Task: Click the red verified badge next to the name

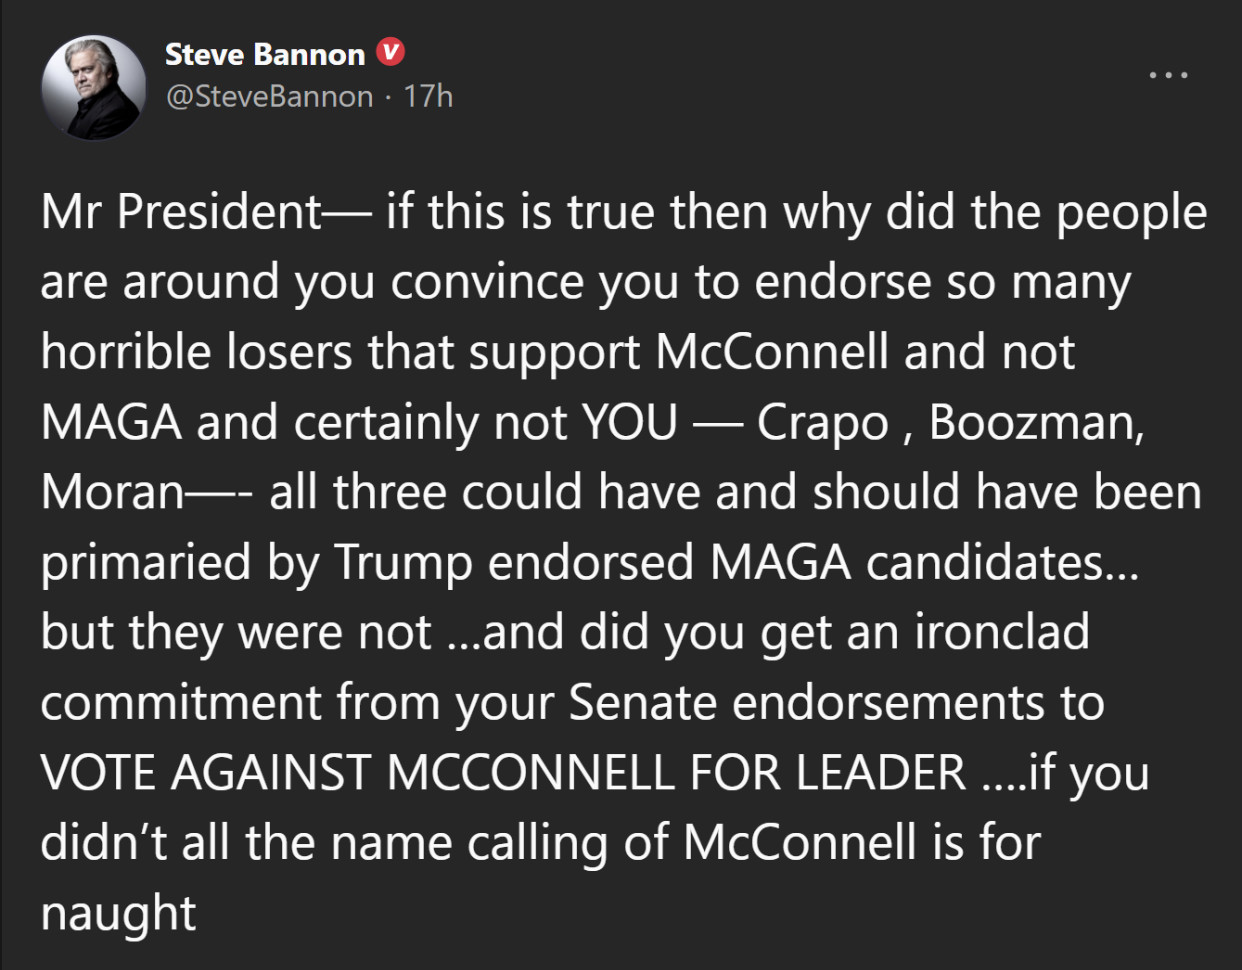Action: click(x=391, y=53)
